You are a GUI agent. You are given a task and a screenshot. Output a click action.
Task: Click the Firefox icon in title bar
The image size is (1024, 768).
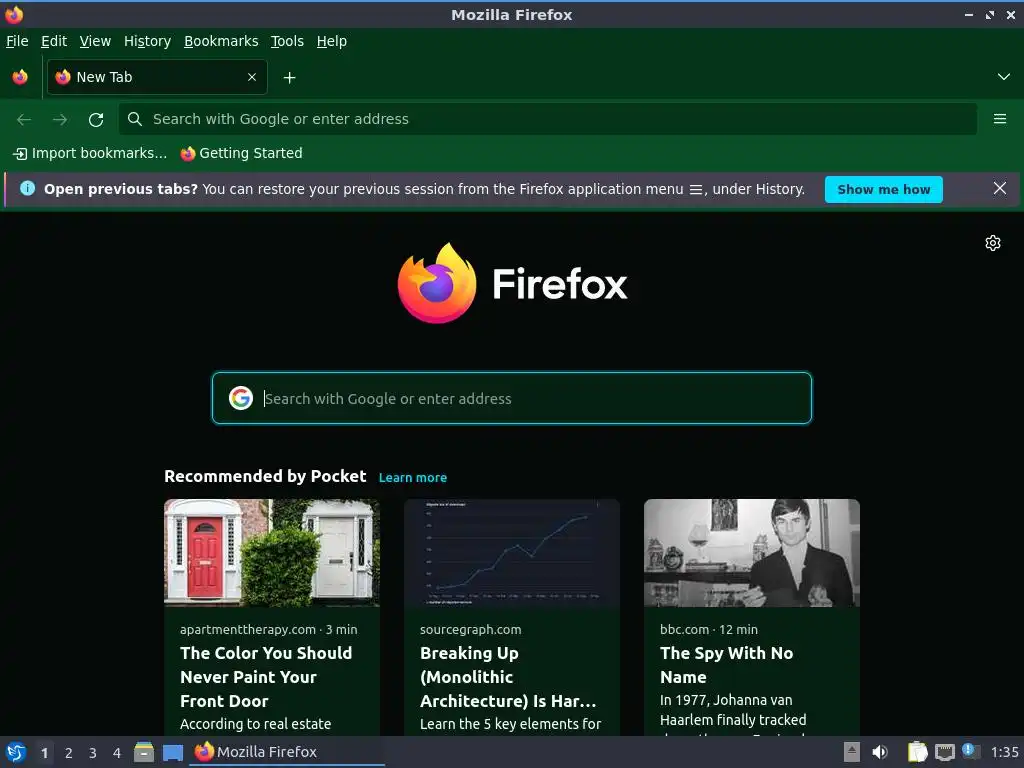tap(14, 14)
